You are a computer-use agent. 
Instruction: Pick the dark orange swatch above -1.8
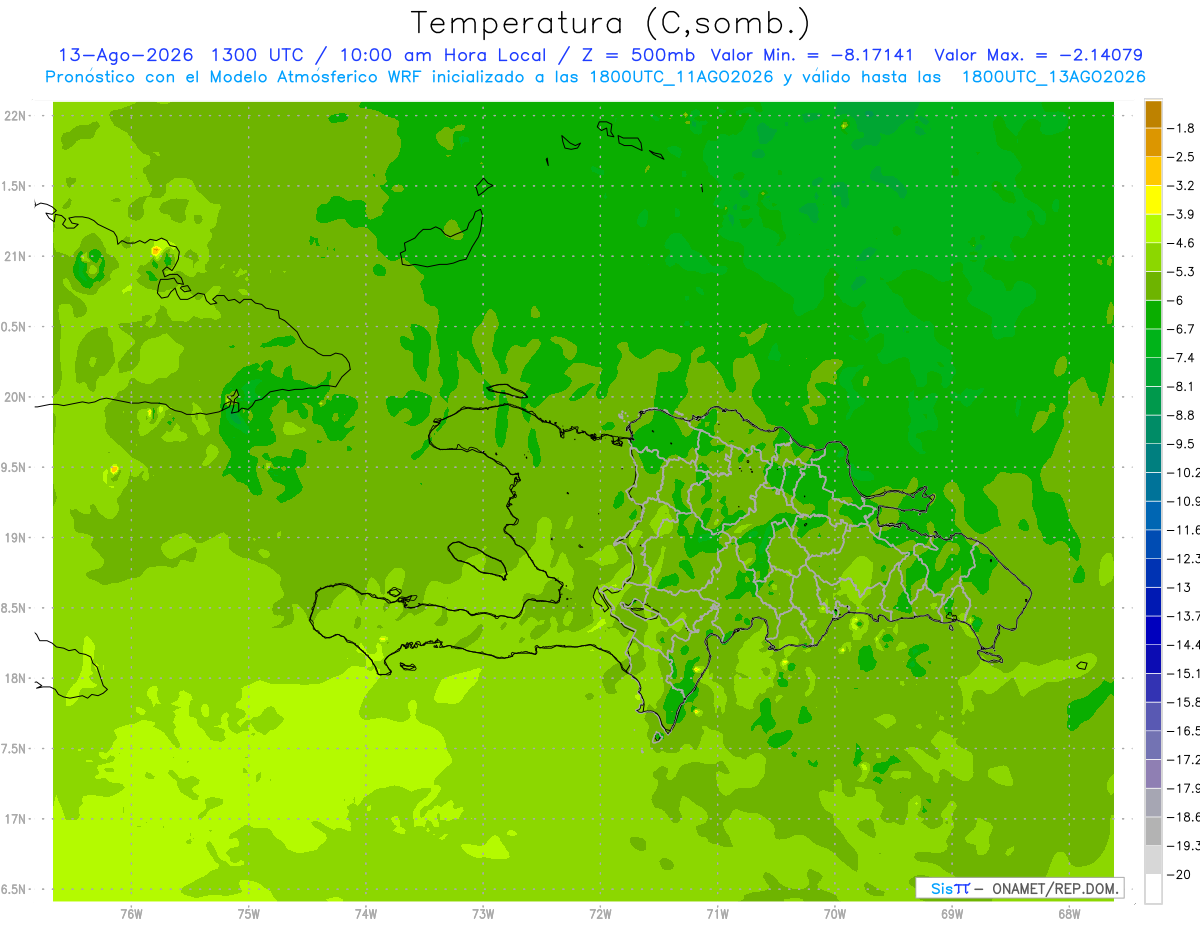(x=1153, y=113)
